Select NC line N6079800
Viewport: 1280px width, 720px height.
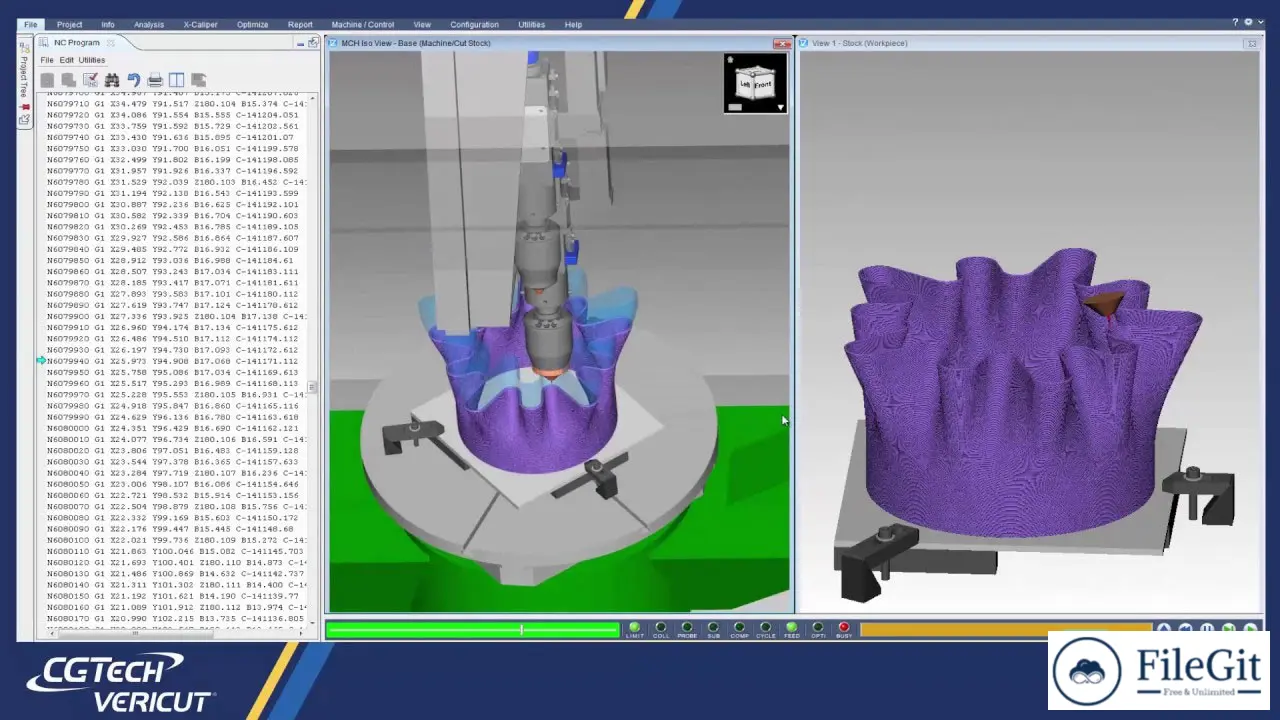(x=173, y=204)
